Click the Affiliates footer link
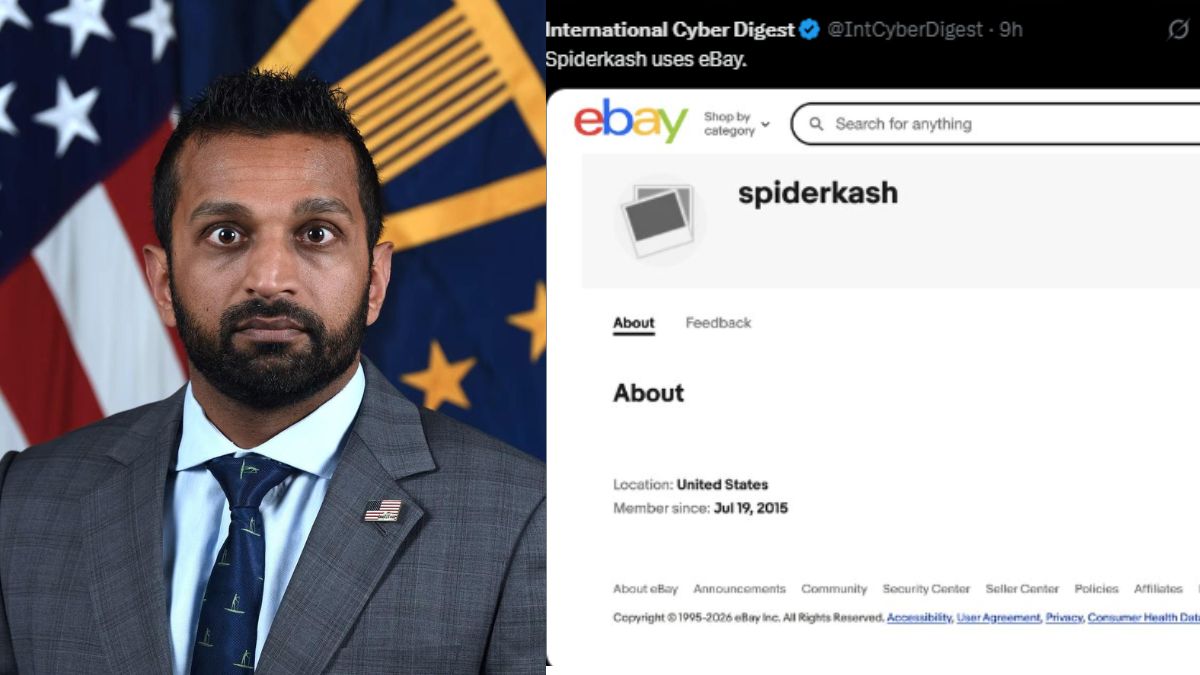Image resolution: width=1200 pixels, height=675 pixels. coord(1158,589)
